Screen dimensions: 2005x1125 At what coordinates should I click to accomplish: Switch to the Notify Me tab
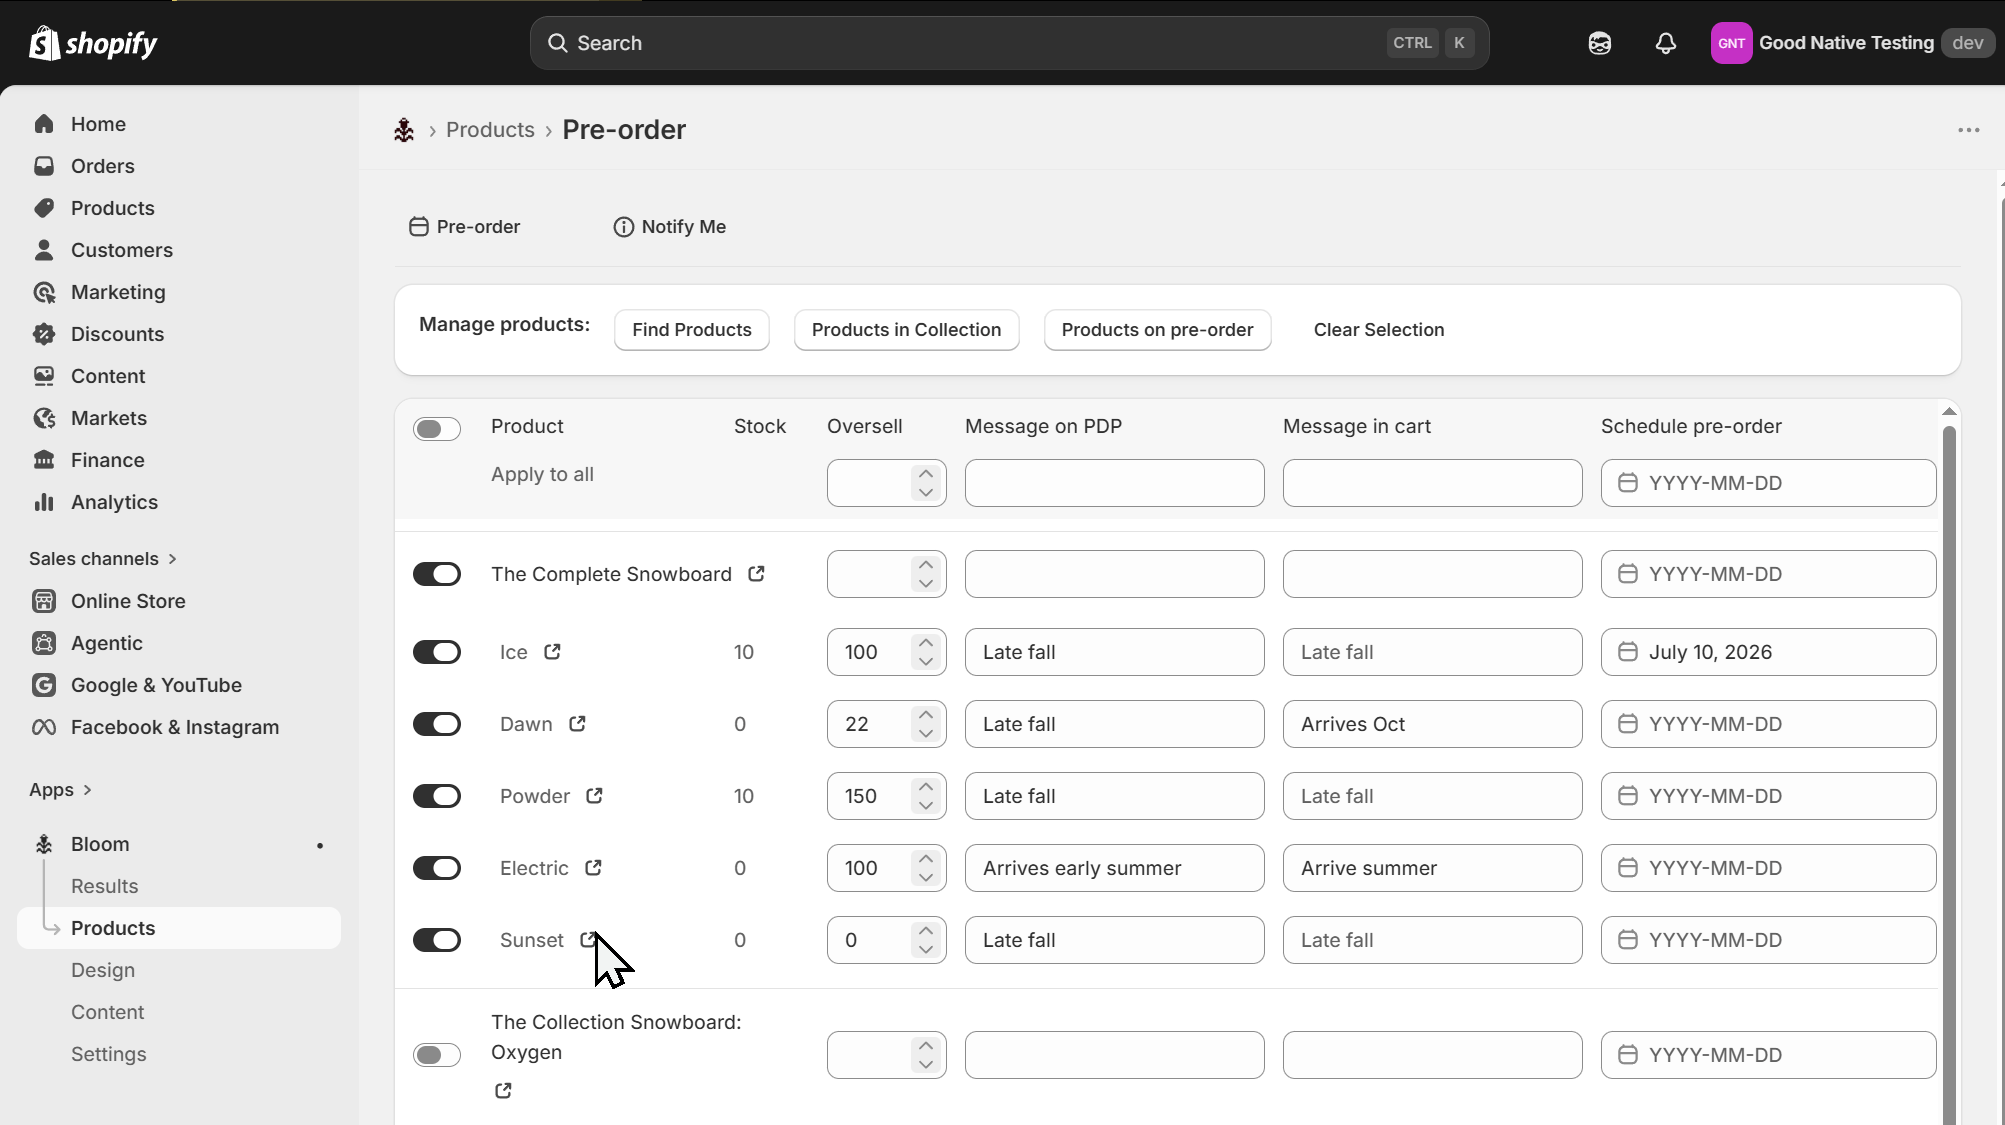tap(670, 227)
